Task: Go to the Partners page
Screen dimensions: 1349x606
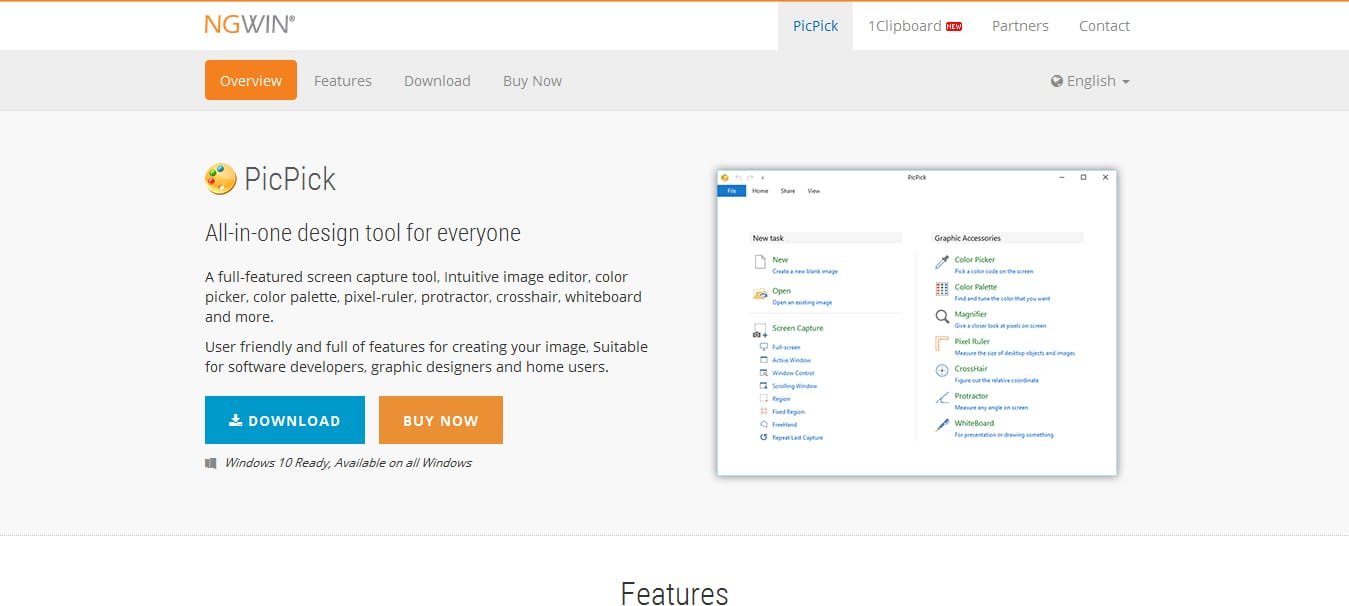Action: click(1020, 26)
